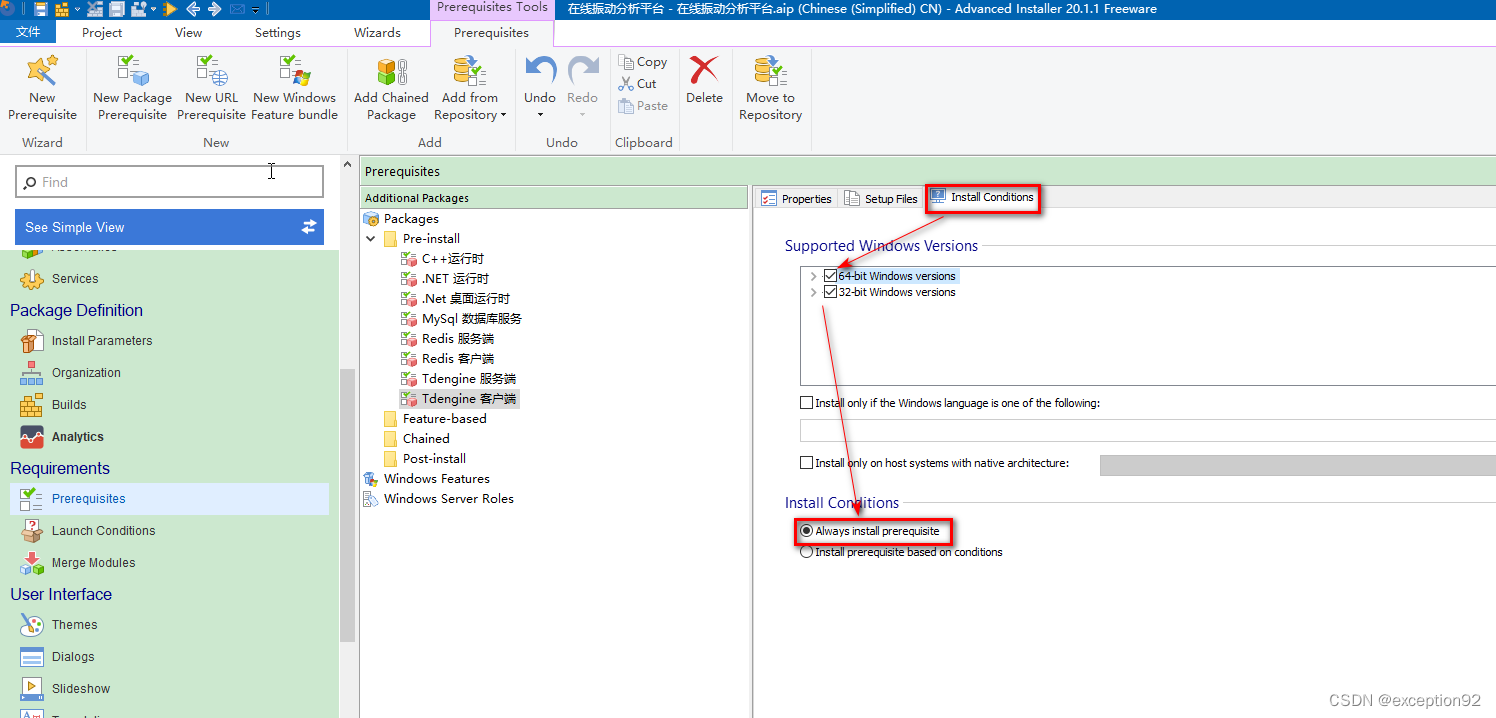Viewport: 1496px width, 718px height.
Task: Open Slideshow page in sidebar
Action: [x=81, y=689]
